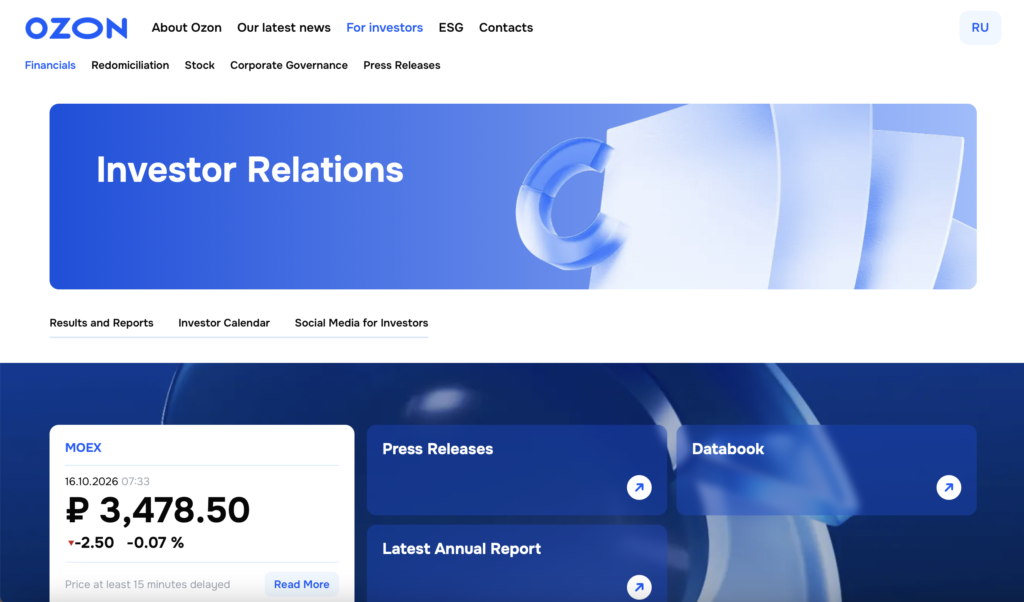Click the date 16.10.2026 on the stock card
The image size is (1024, 602).
91,481
